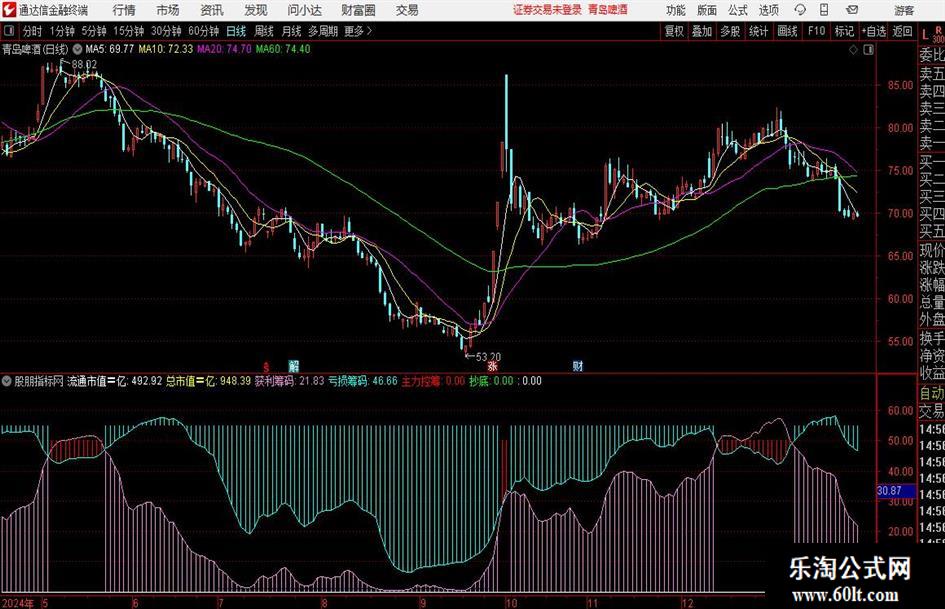Image resolution: width=945 pixels, height=609 pixels.
Task: Click the 通达信 red logo icon
Action: pyautogui.click(x=8, y=10)
